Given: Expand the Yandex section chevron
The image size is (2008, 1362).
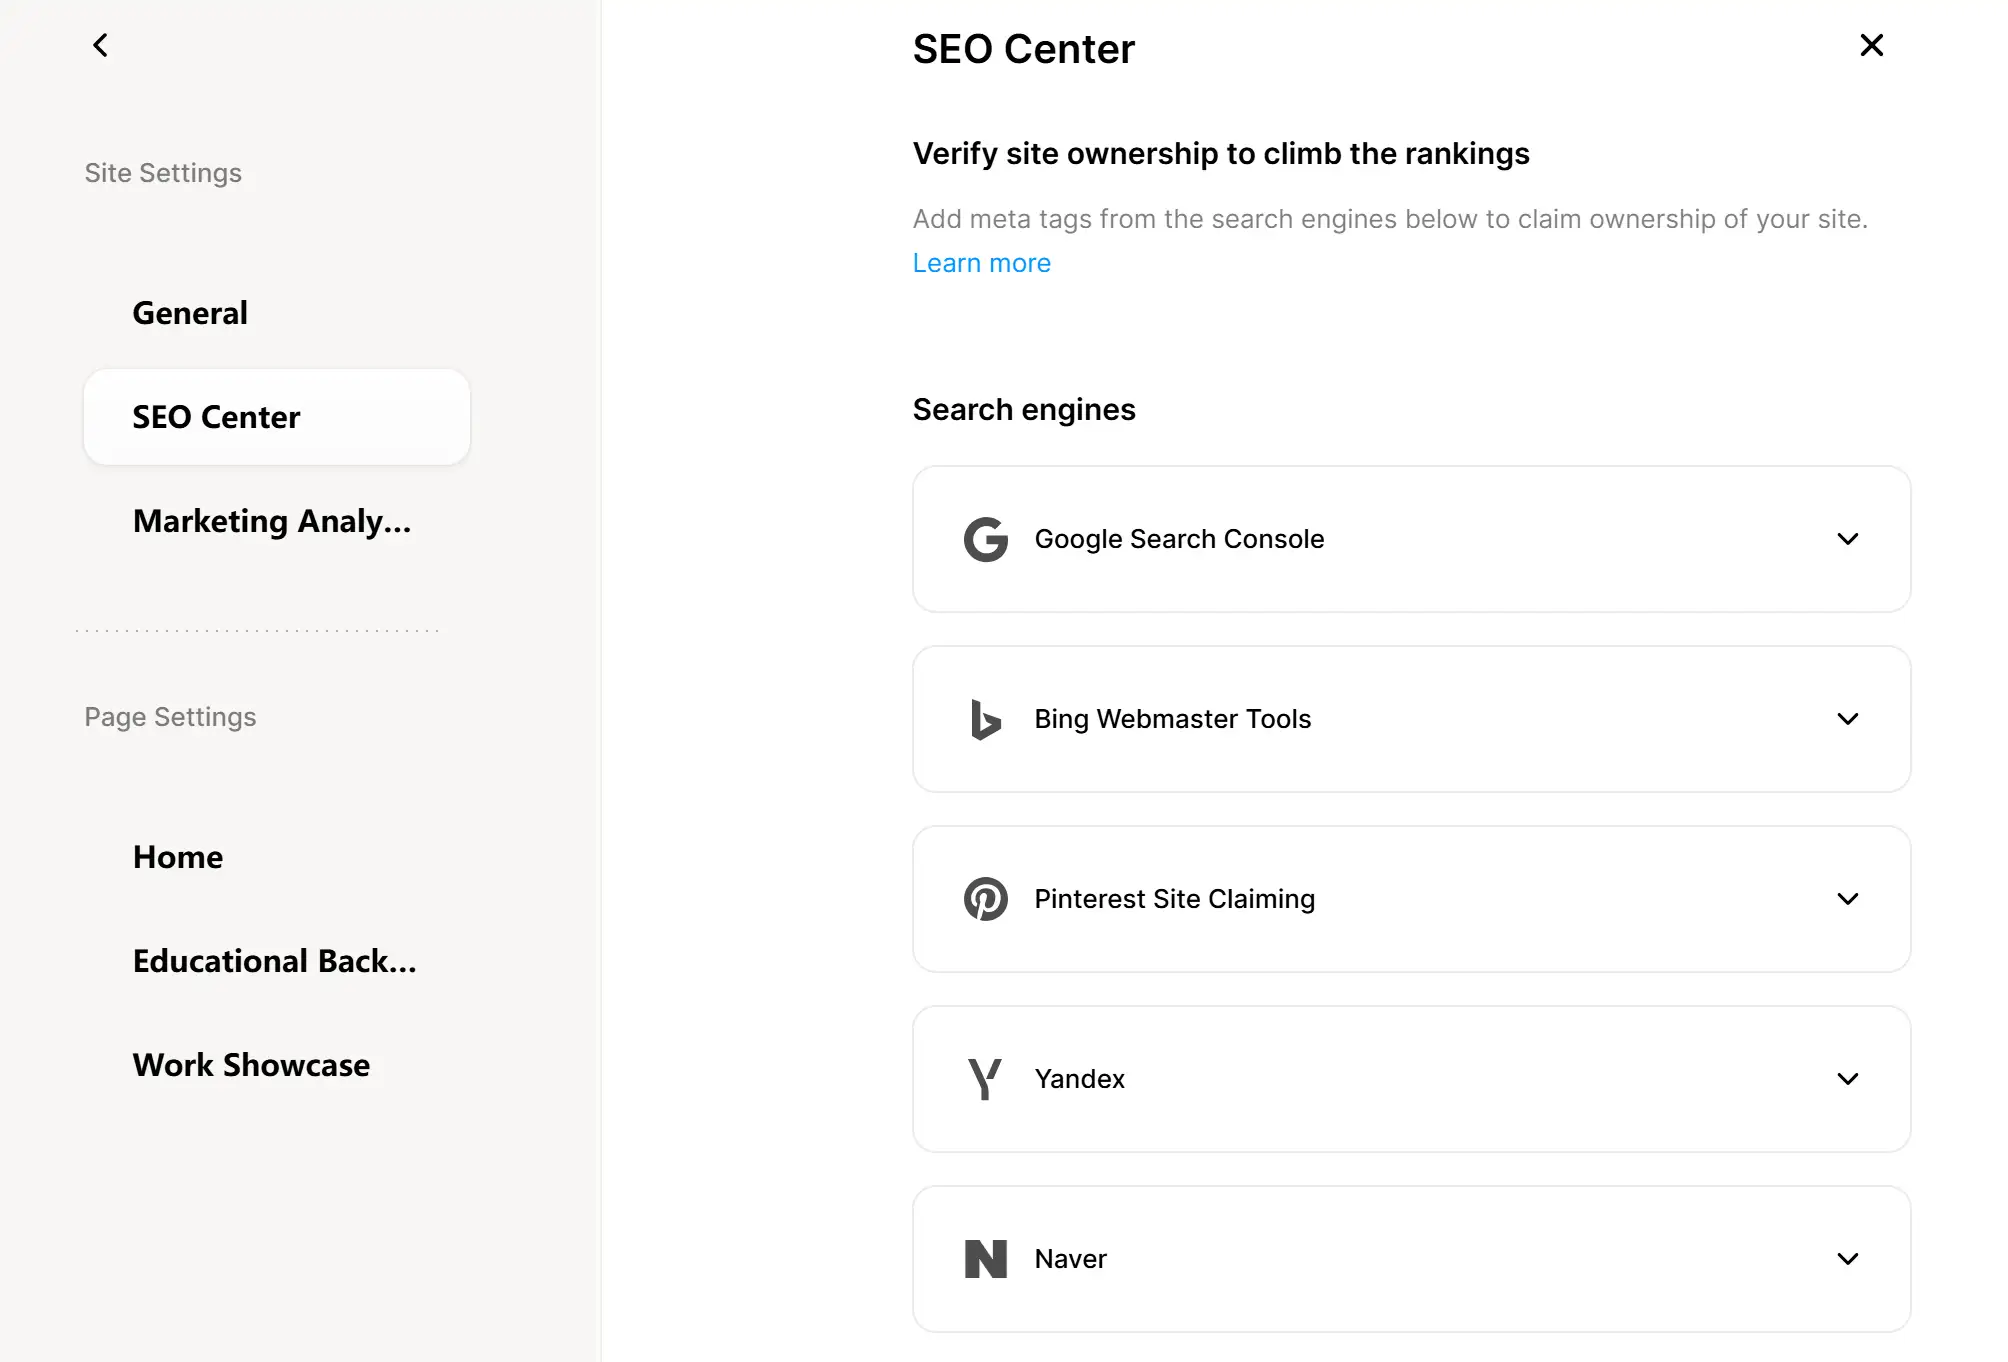Looking at the screenshot, I should 1847,1079.
